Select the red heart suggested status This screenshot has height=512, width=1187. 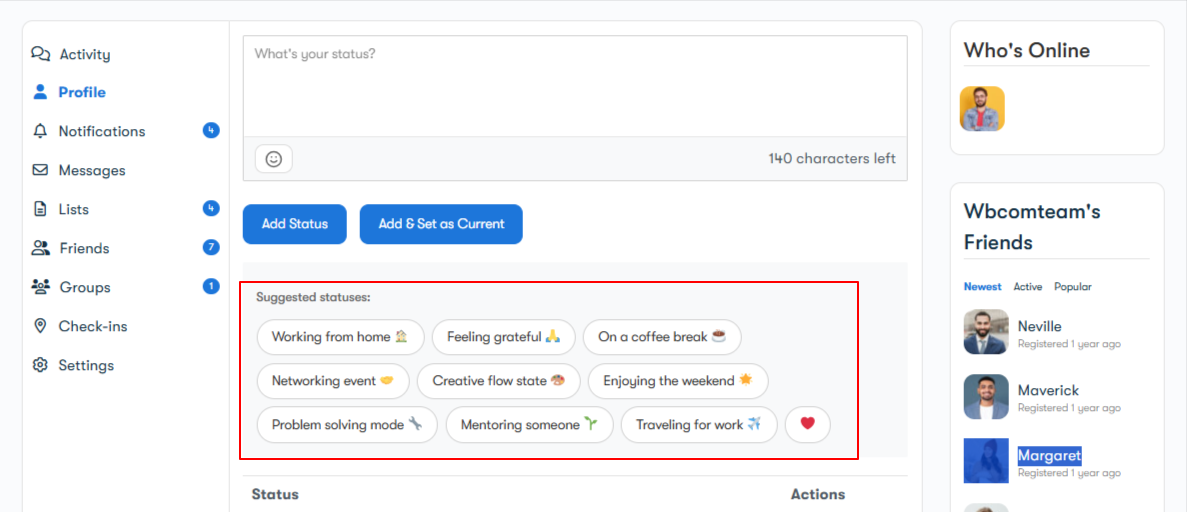pos(807,425)
